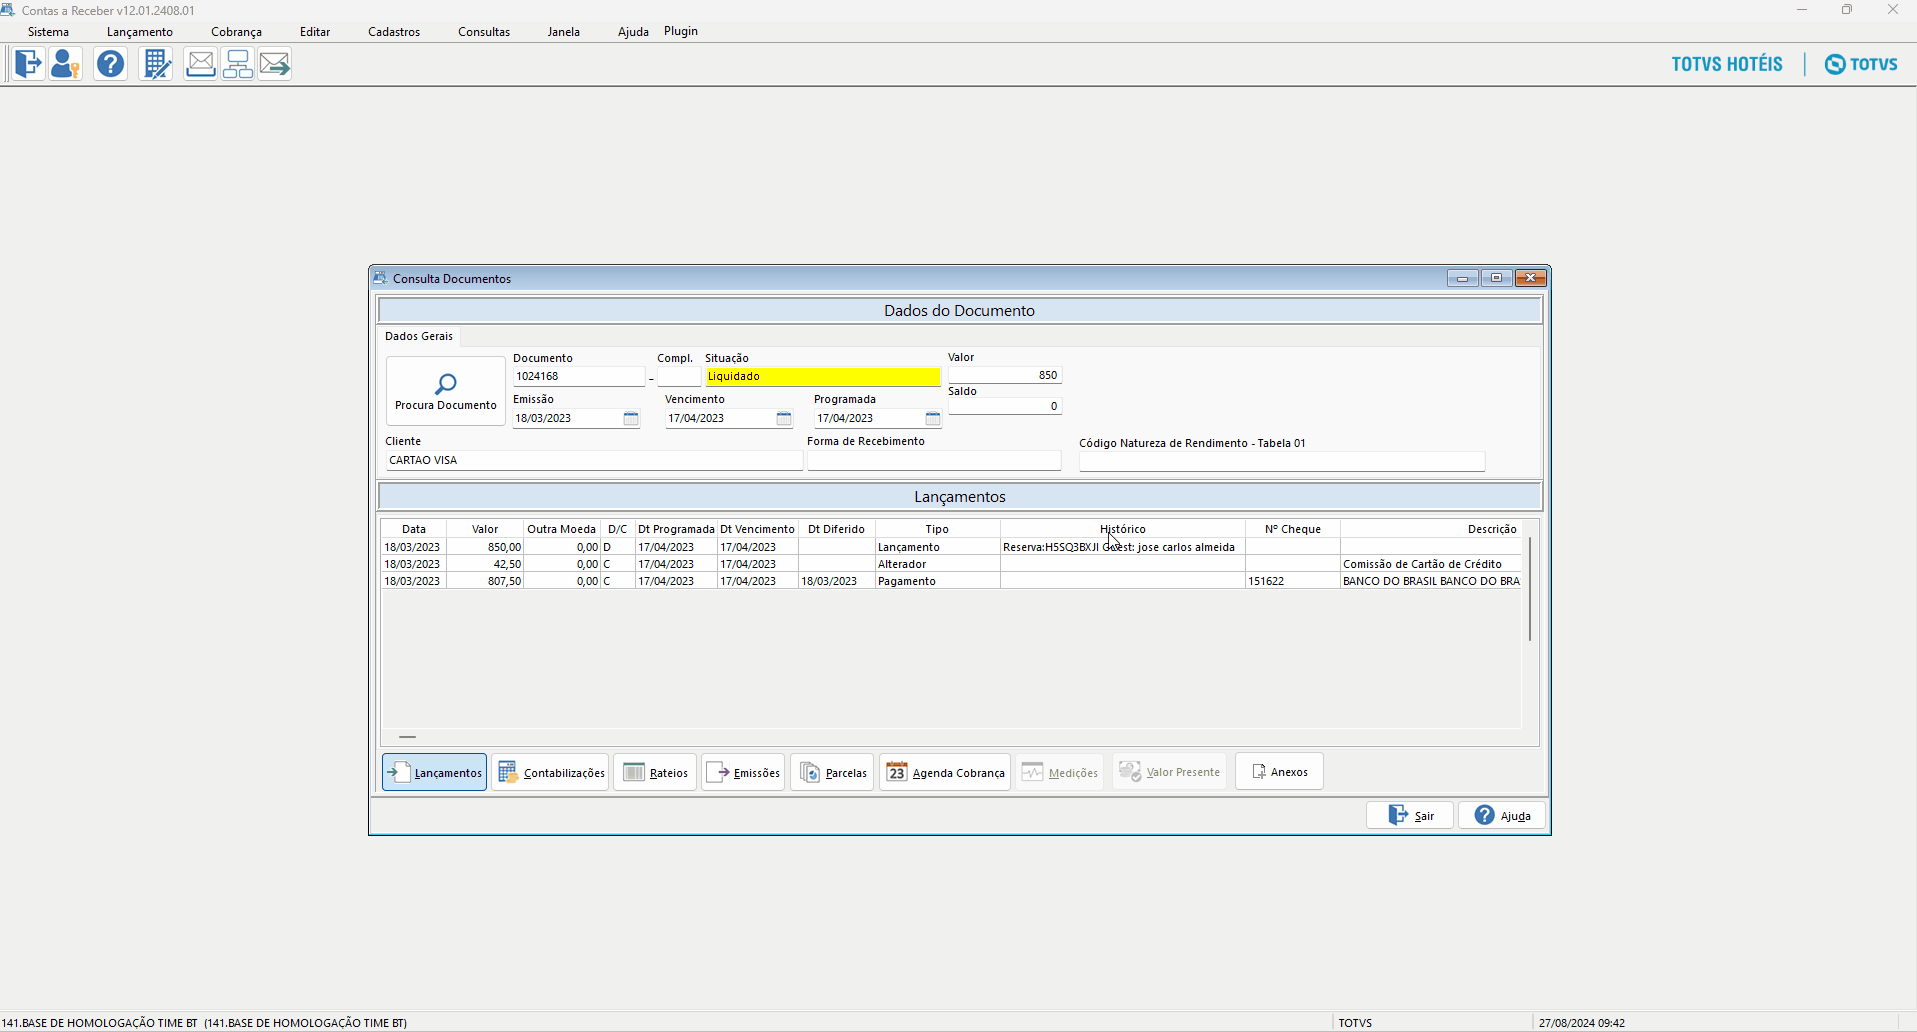Open the Parcelas view
The width and height of the screenshot is (1917, 1032).
point(833,772)
